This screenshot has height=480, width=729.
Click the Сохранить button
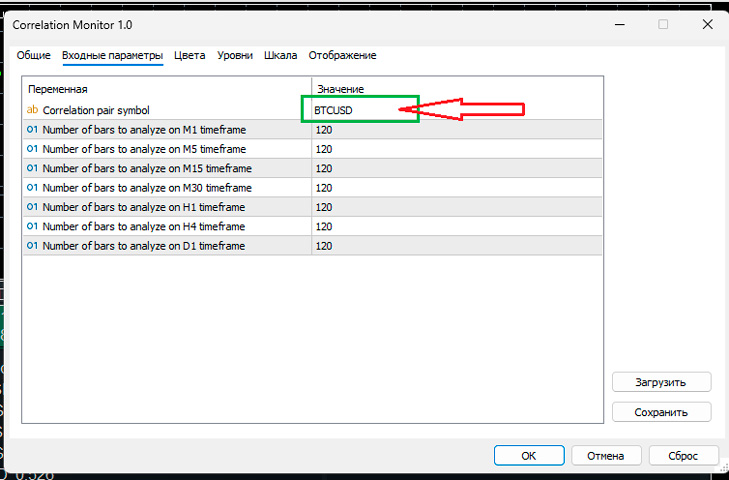pos(661,412)
